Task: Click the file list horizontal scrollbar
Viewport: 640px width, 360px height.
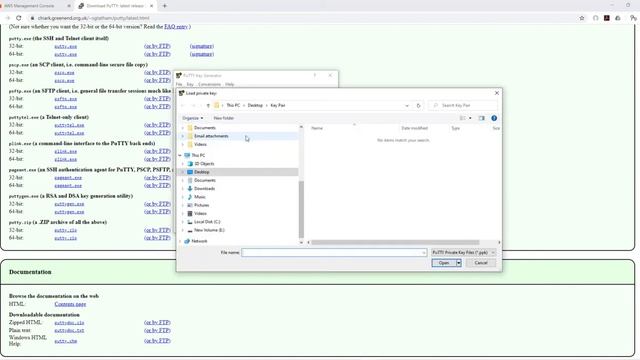Action: click(x=395, y=242)
